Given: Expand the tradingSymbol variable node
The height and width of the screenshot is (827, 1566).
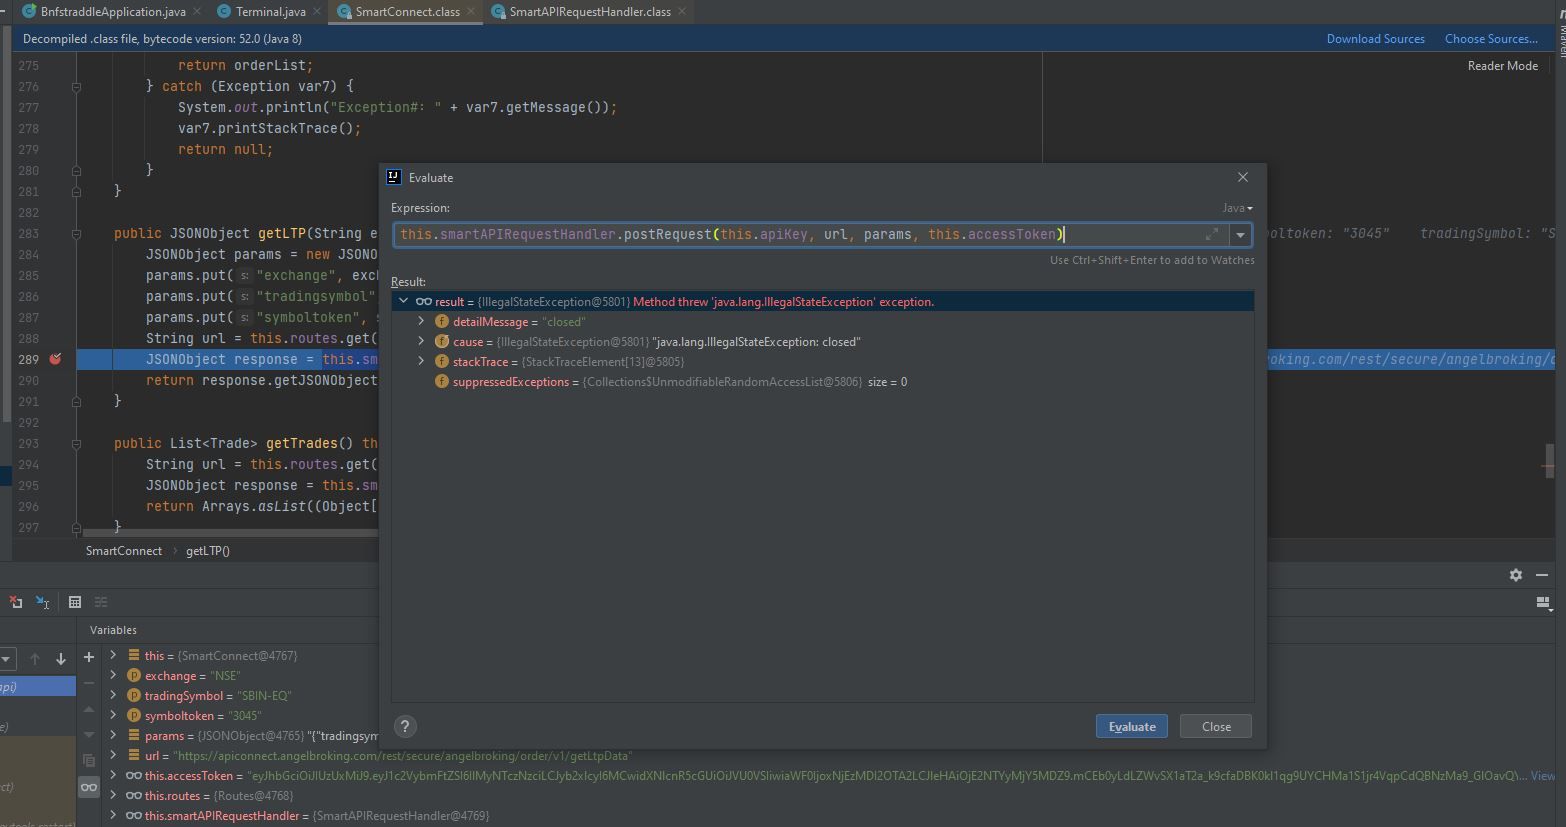Looking at the screenshot, I should pos(113,696).
